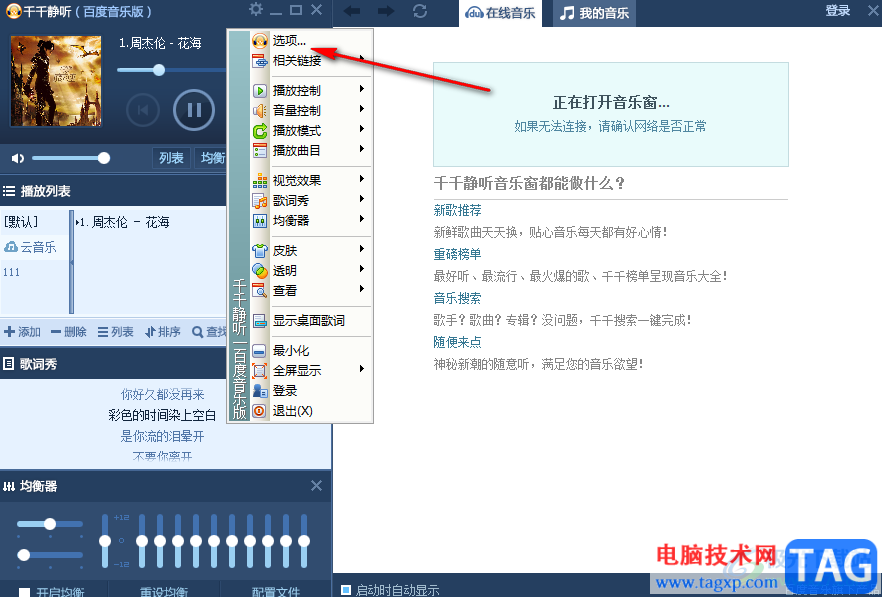This screenshot has height=597, width=882.
Task: Expand the 相关链接 submenu
Action: tap(362, 58)
